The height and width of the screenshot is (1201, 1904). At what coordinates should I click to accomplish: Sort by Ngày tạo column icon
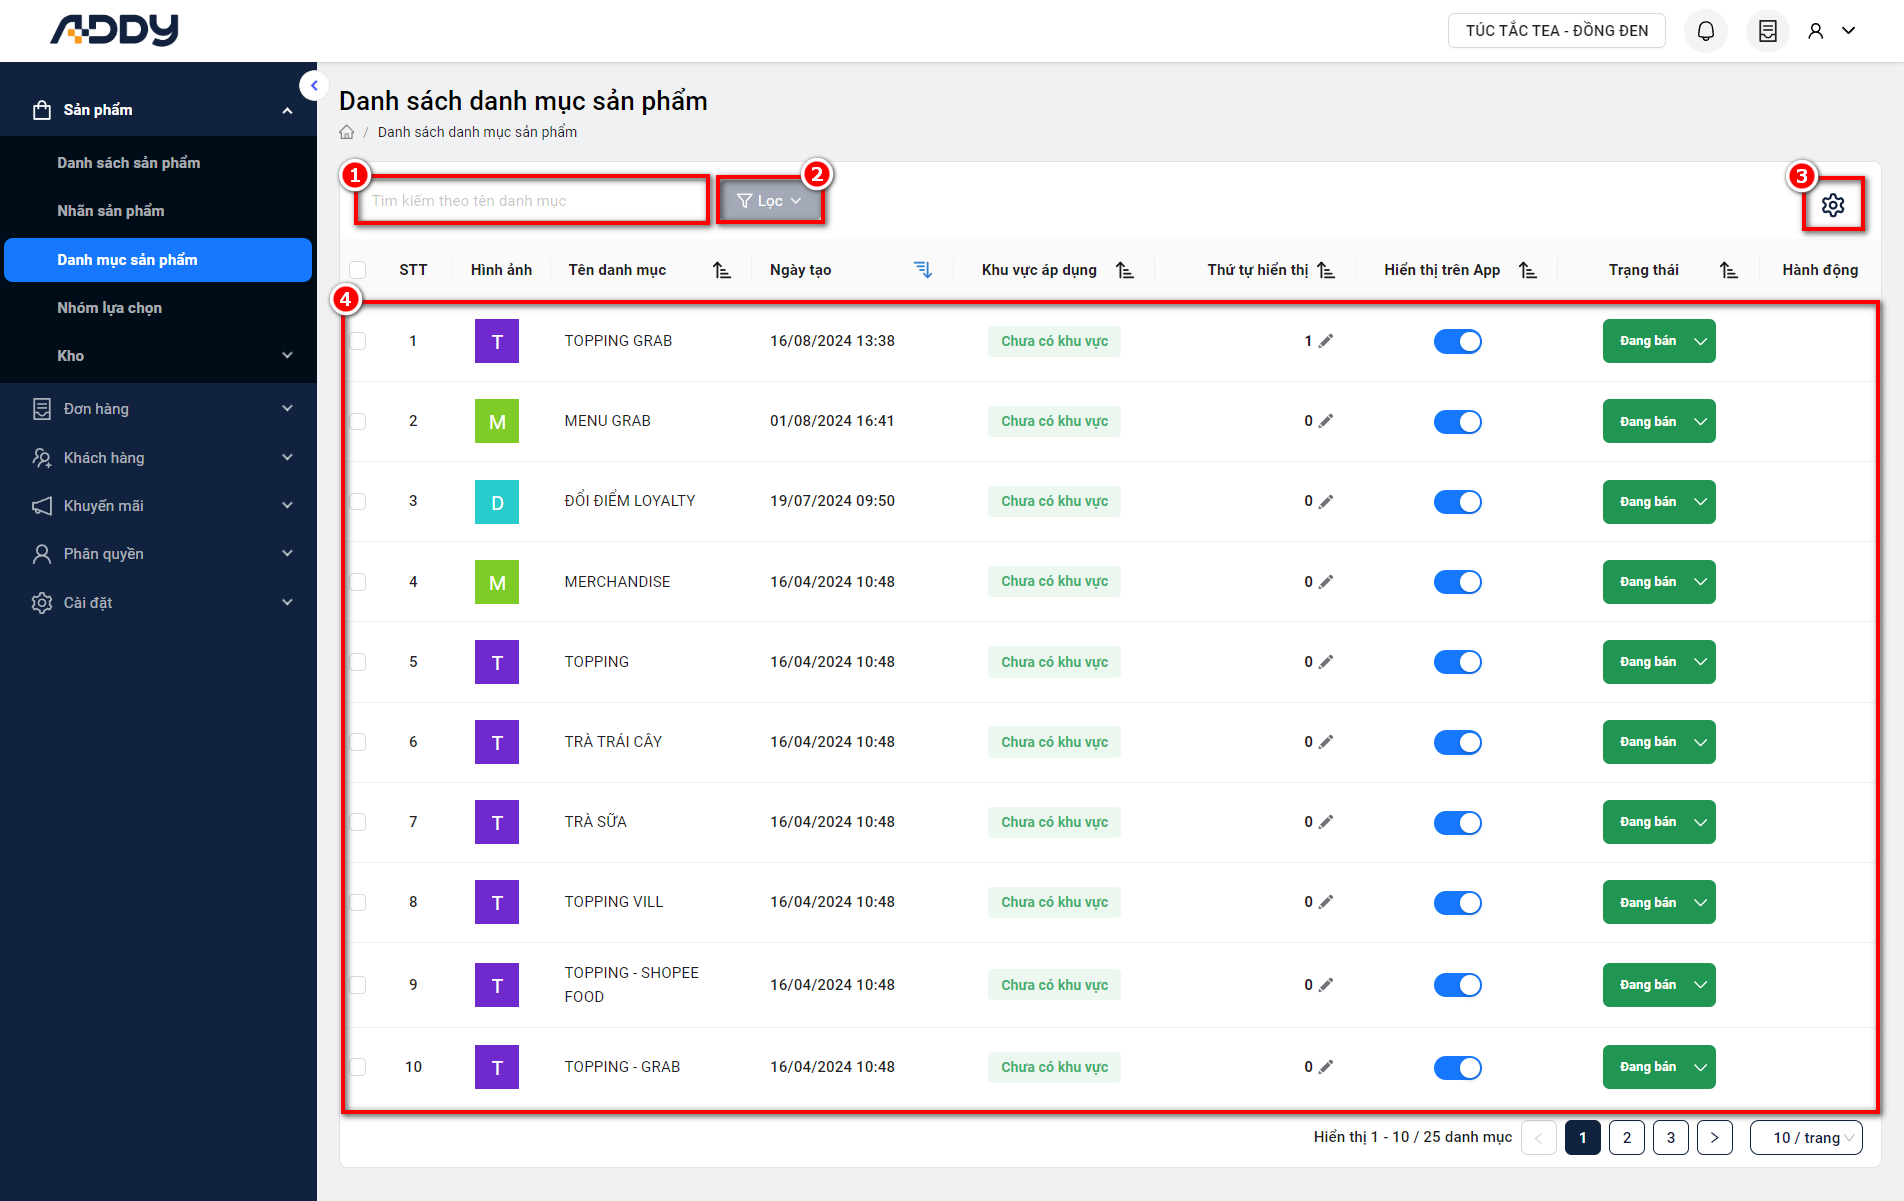tap(923, 270)
